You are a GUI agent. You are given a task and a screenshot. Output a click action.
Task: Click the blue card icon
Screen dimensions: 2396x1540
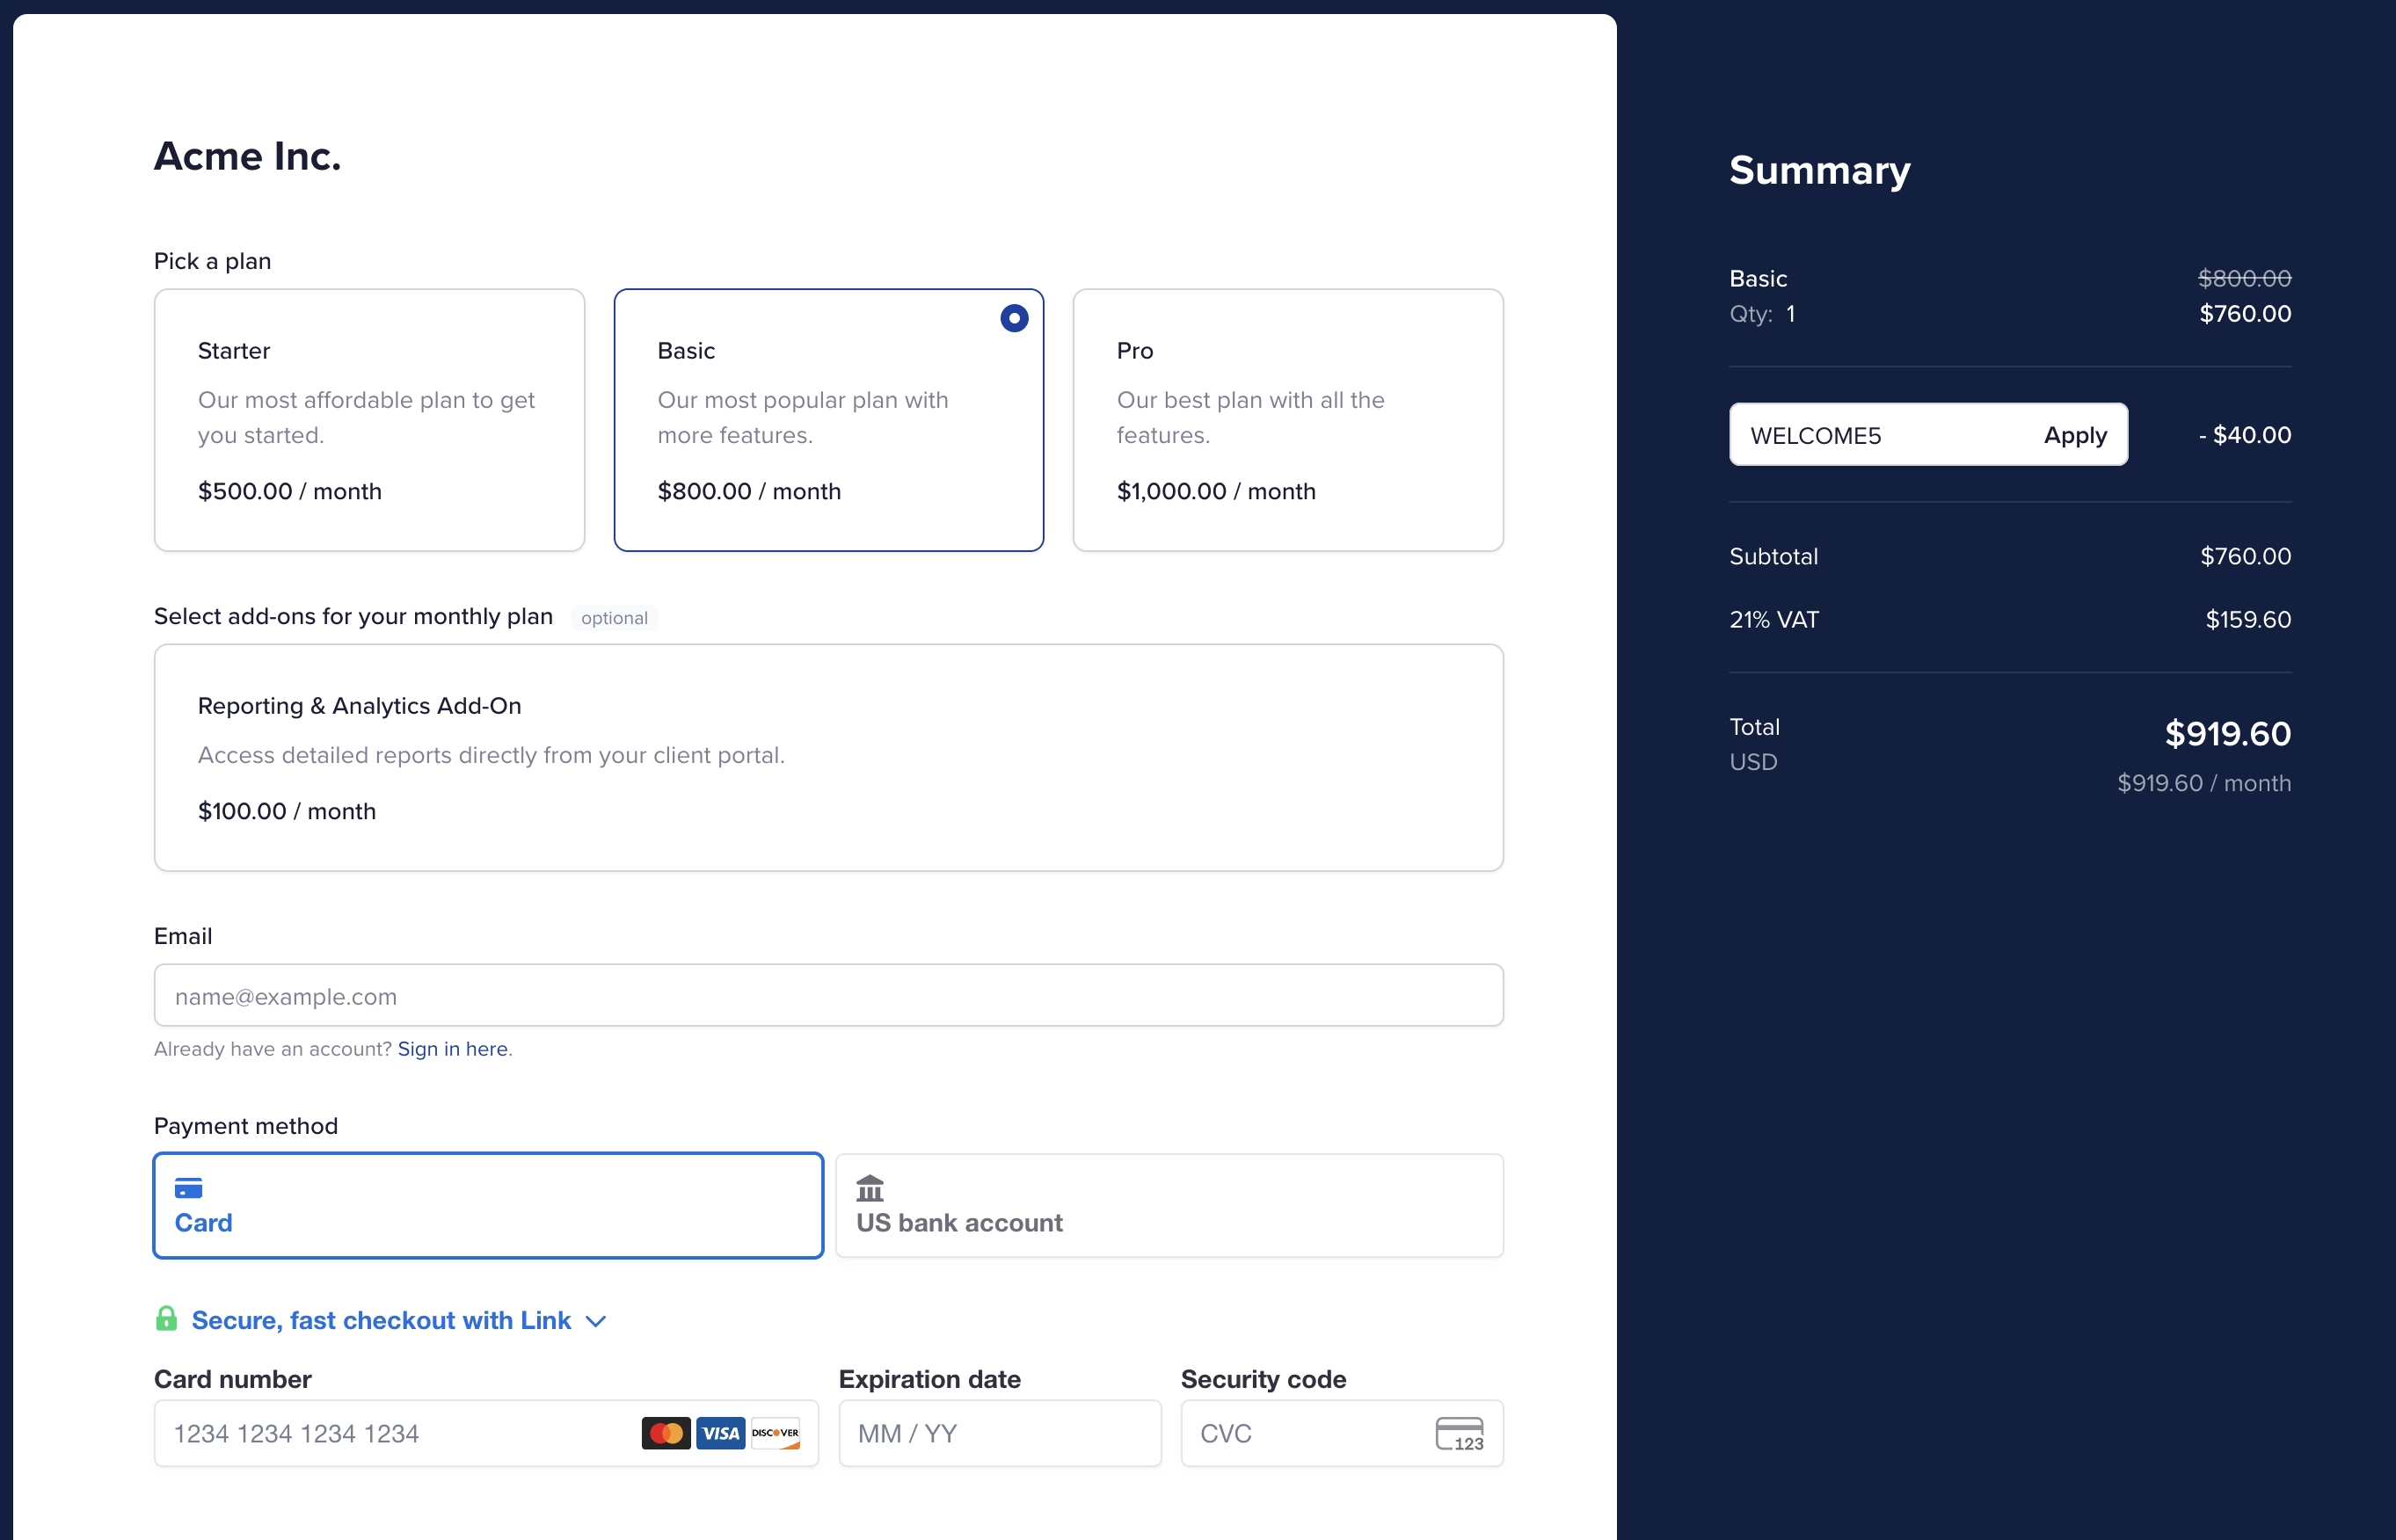(188, 1188)
